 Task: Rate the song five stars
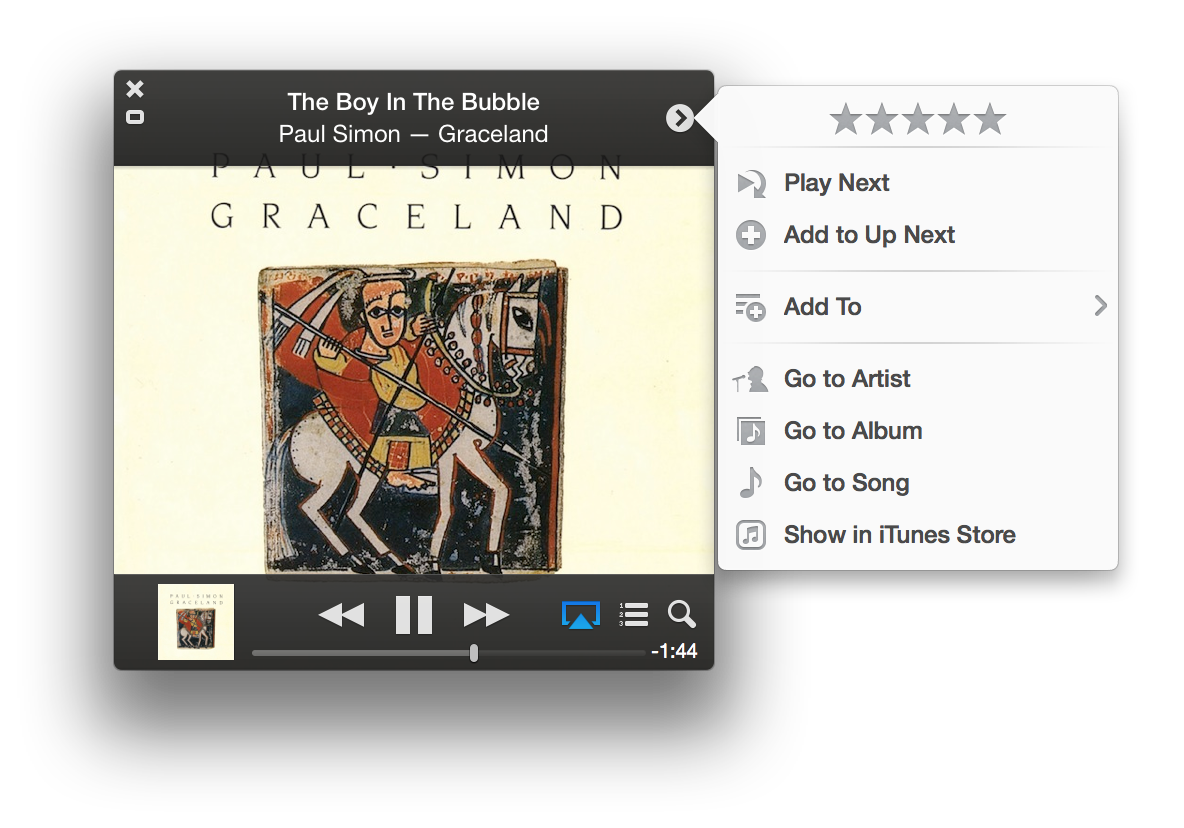(989, 119)
